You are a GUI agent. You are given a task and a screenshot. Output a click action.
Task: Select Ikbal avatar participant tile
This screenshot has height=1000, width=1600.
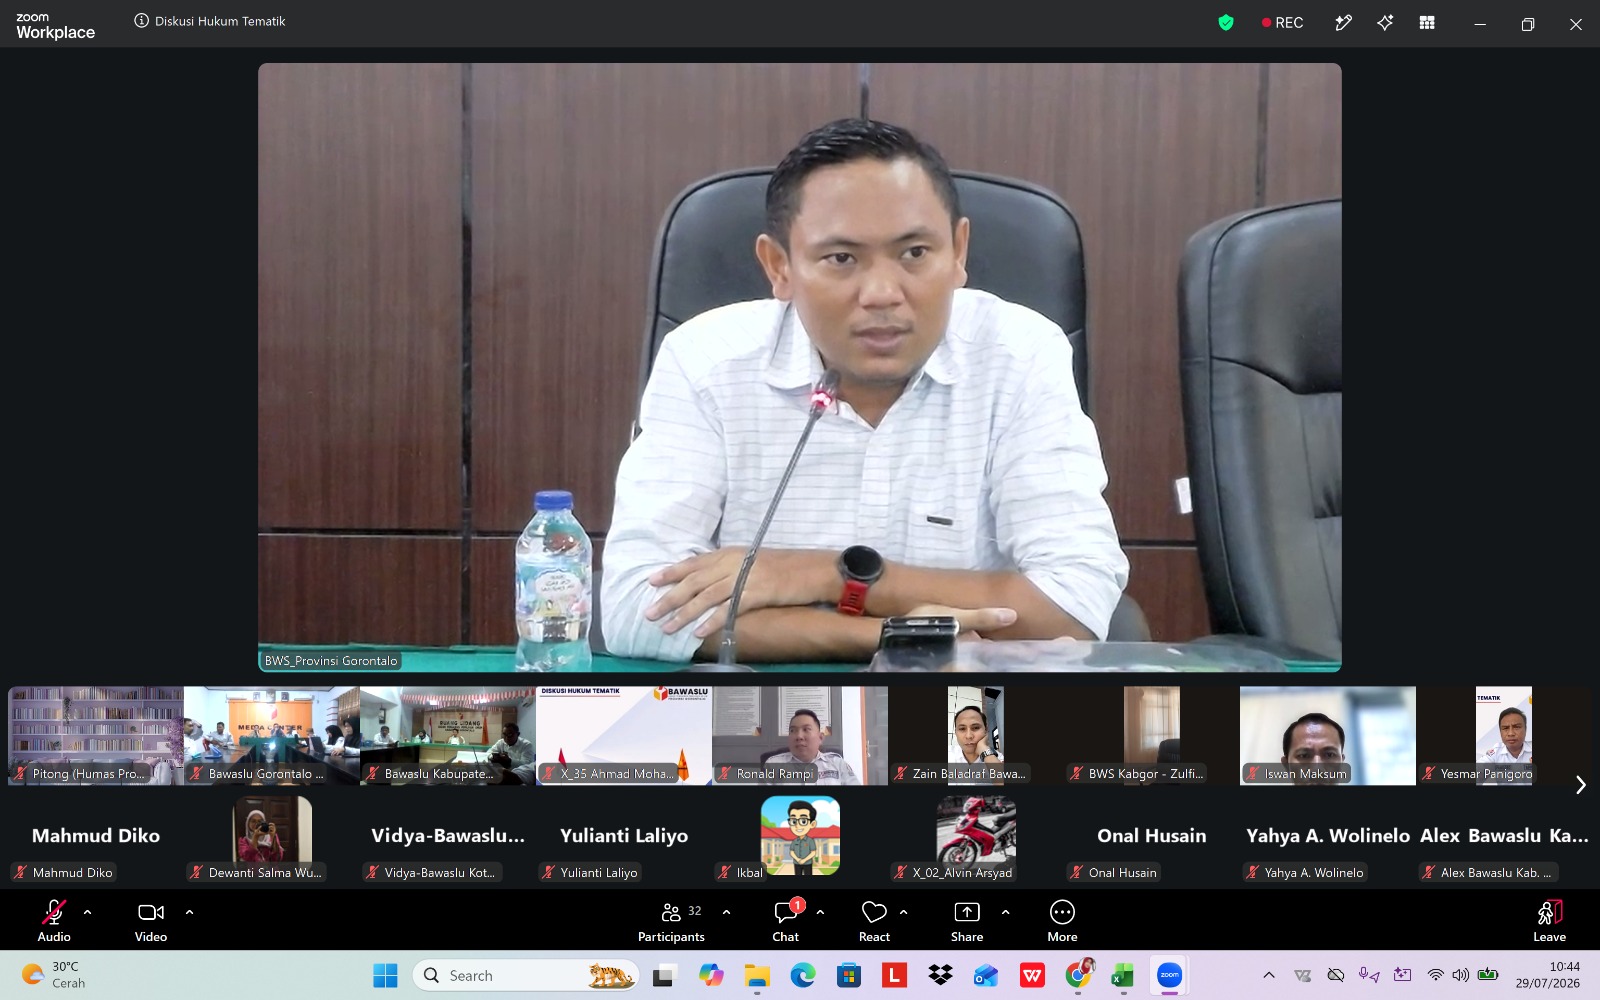tap(800, 838)
